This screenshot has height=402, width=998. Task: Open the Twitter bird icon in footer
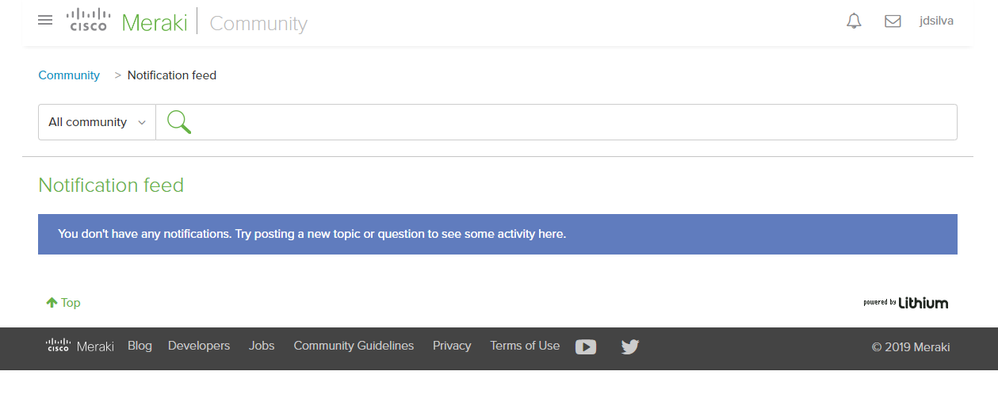[629, 347]
